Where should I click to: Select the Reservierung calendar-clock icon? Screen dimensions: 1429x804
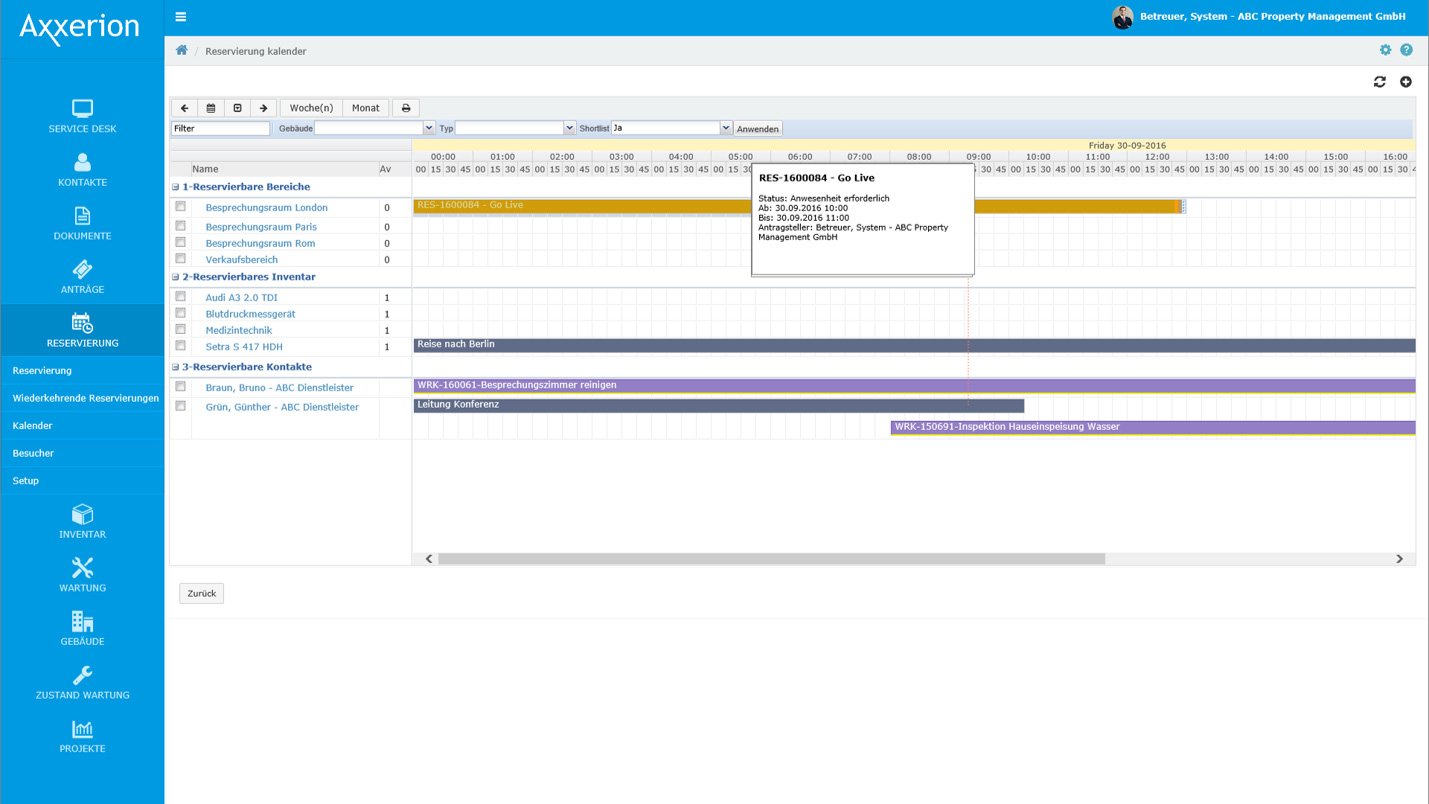point(82,322)
